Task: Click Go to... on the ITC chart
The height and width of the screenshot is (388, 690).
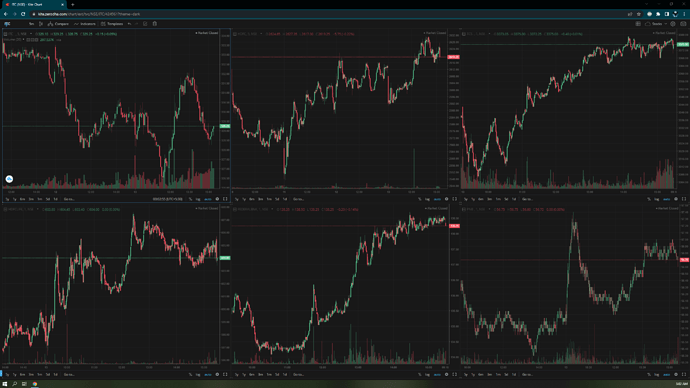Action: click(69, 199)
